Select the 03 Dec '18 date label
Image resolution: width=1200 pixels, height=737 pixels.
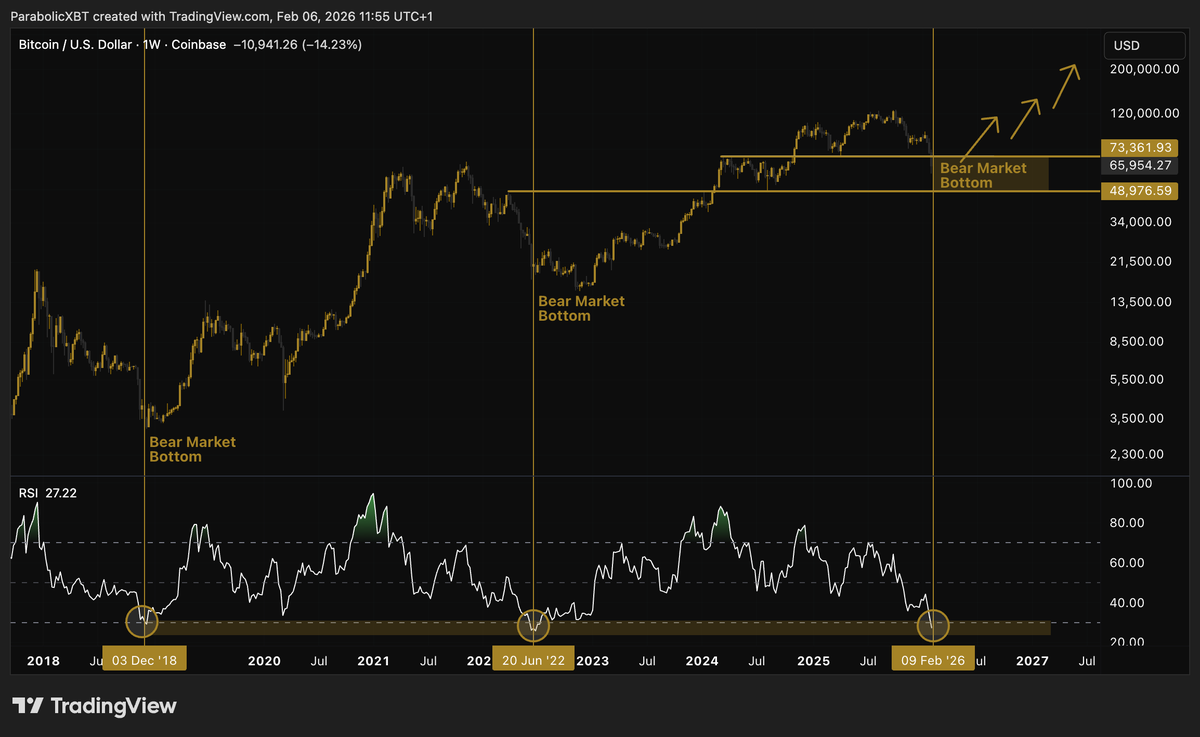coord(144,660)
